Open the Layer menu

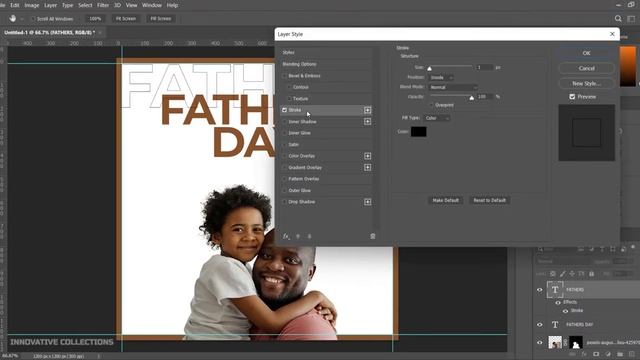tap(51, 5)
